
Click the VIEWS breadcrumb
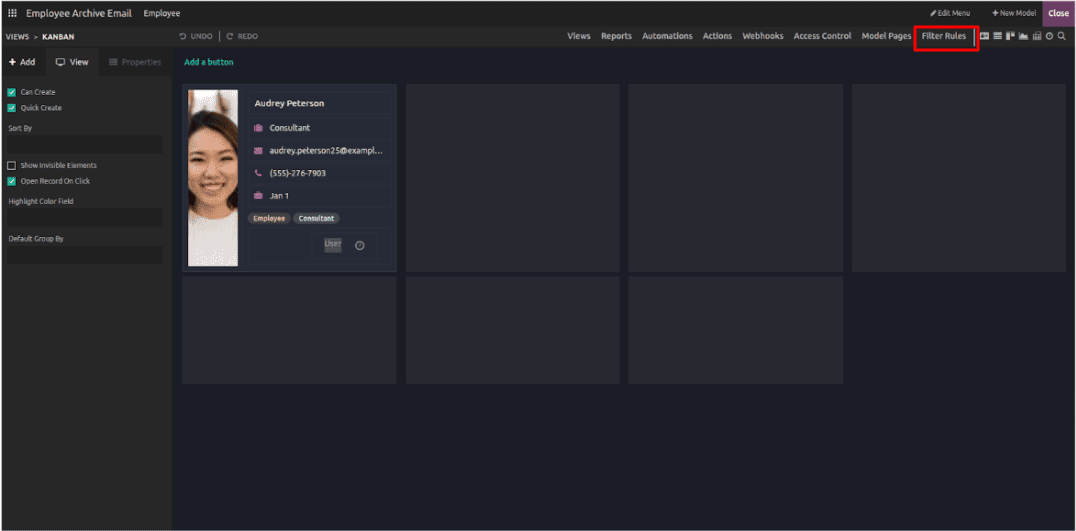tap(17, 37)
